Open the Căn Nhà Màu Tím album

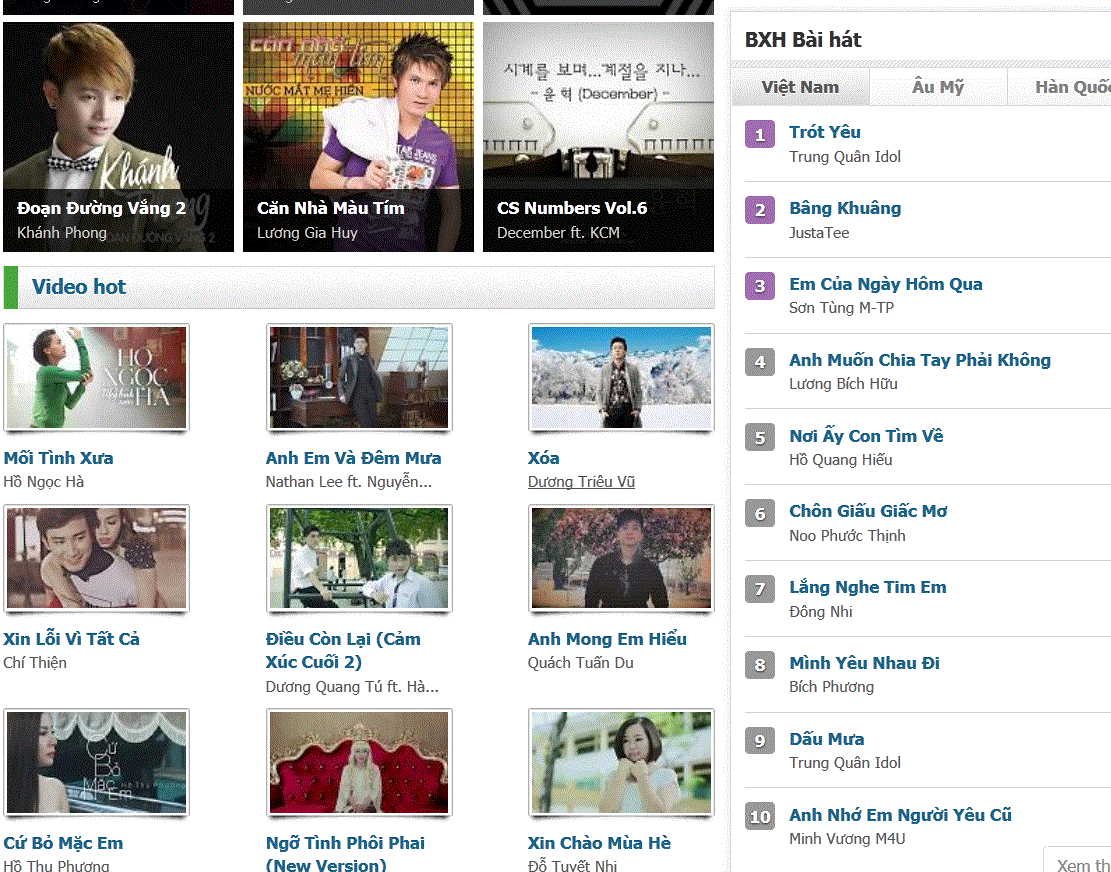pos(358,137)
